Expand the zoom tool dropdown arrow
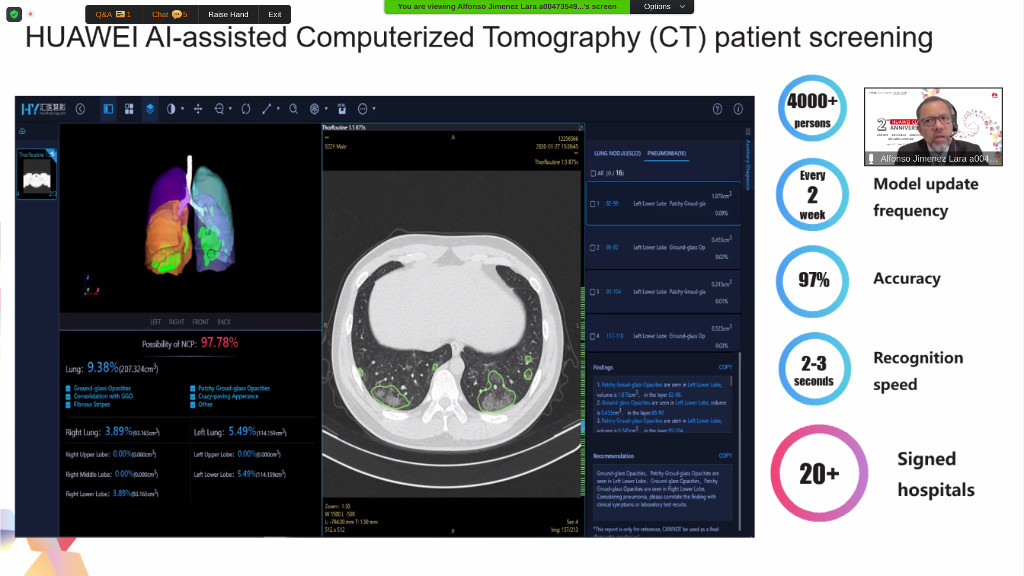 [x=230, y=109]
